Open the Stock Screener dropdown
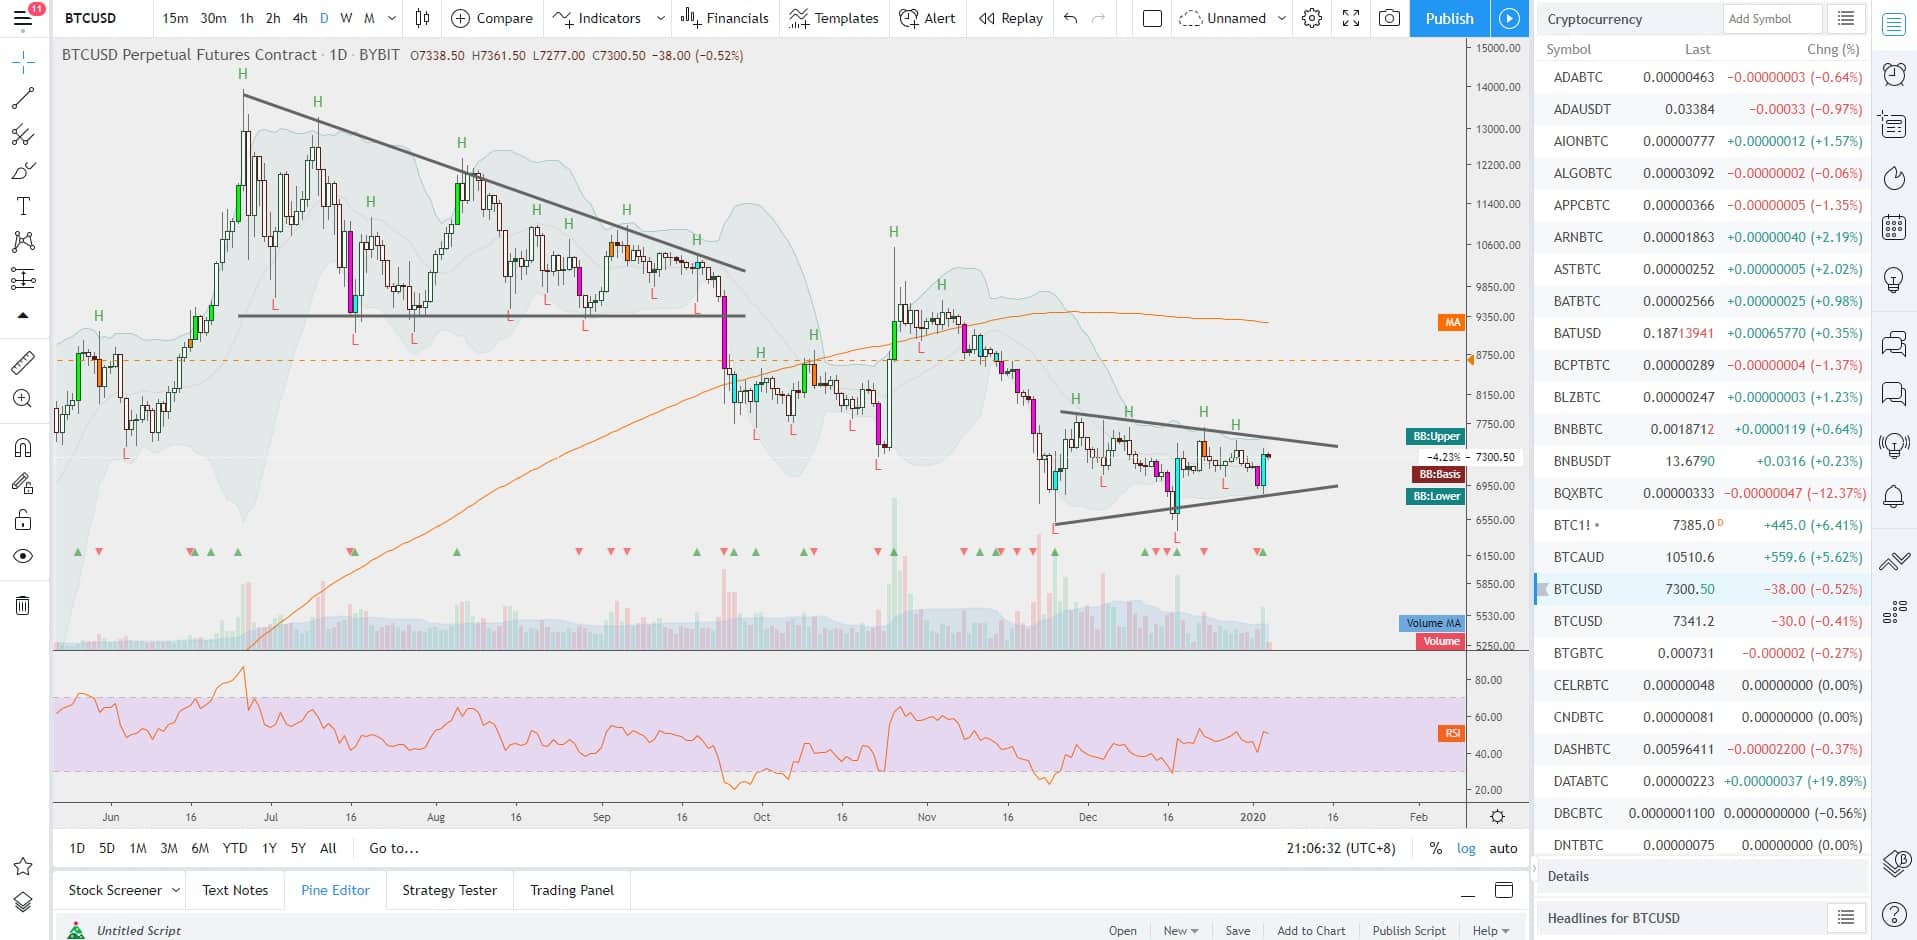This screenshot has height=940, width=1917. pyautogui.click(x=125, y=890)
